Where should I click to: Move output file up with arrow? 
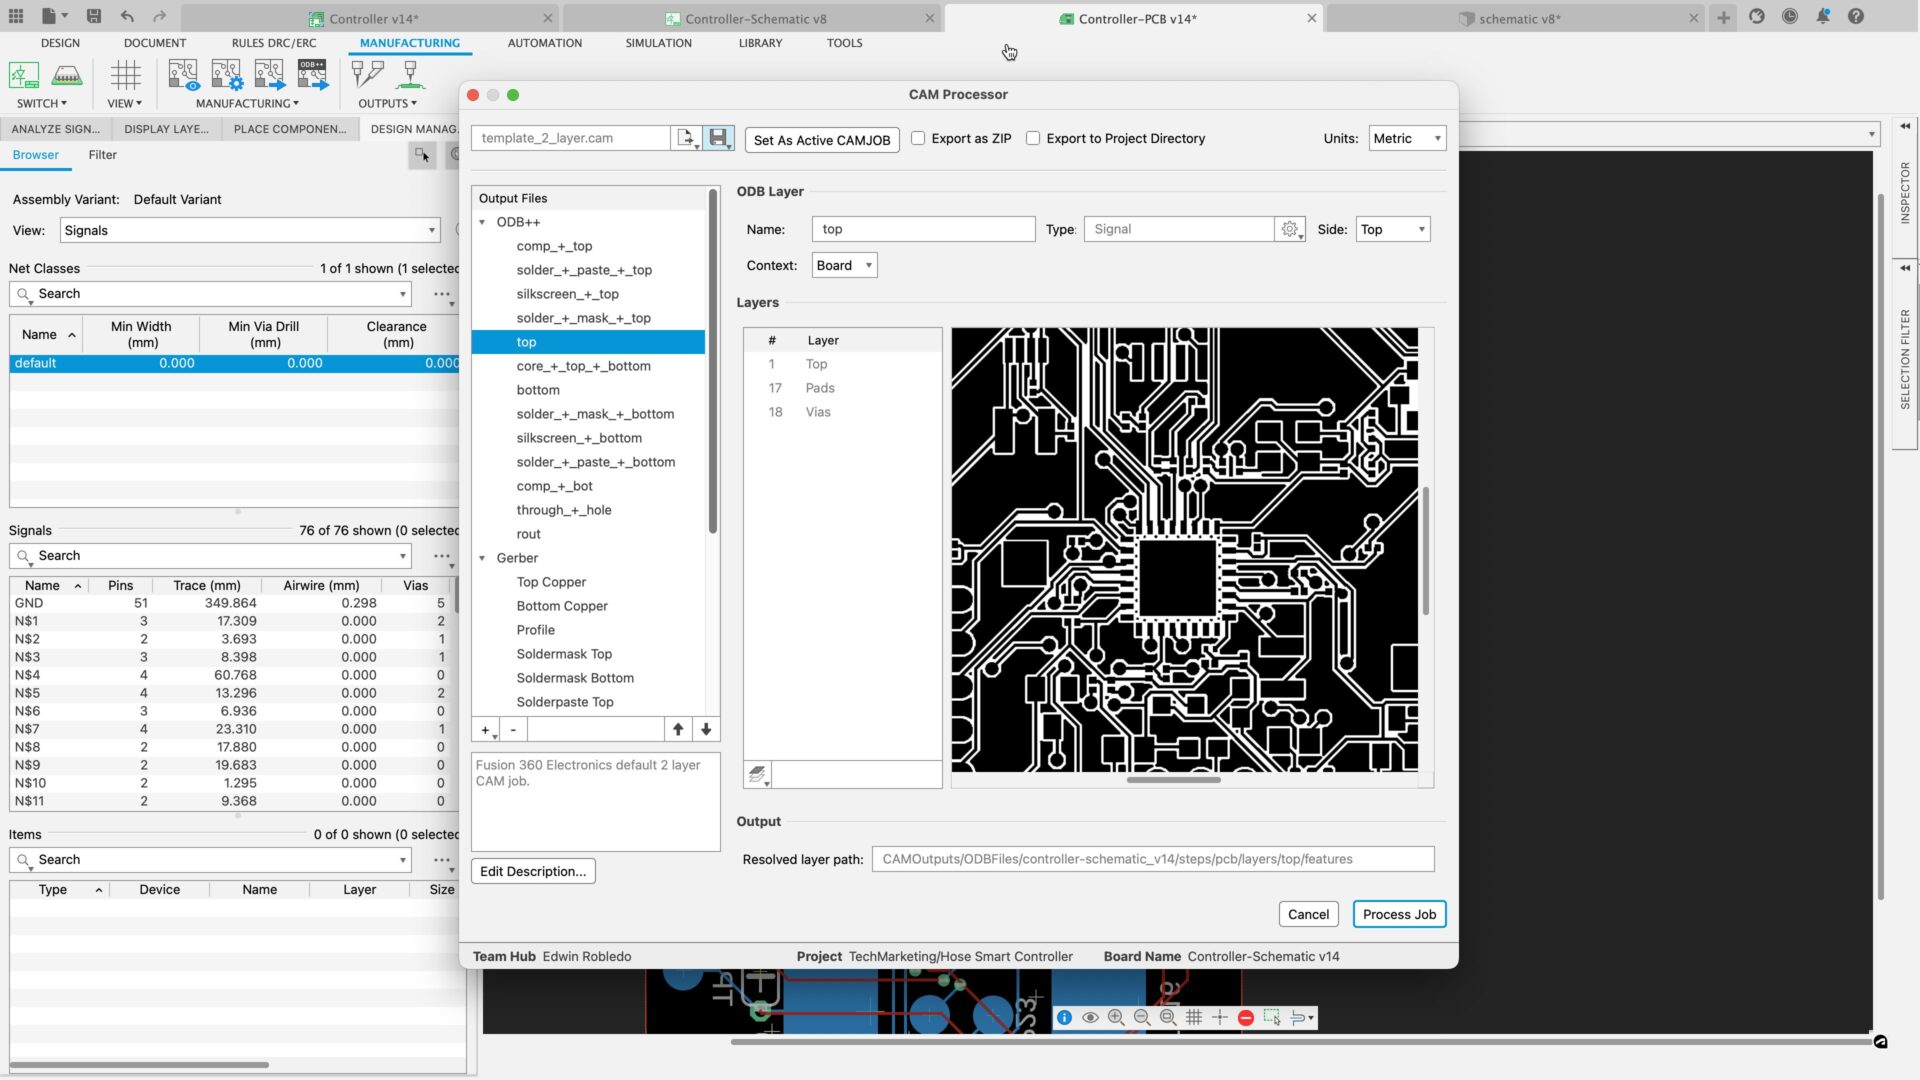click(678, 729)
